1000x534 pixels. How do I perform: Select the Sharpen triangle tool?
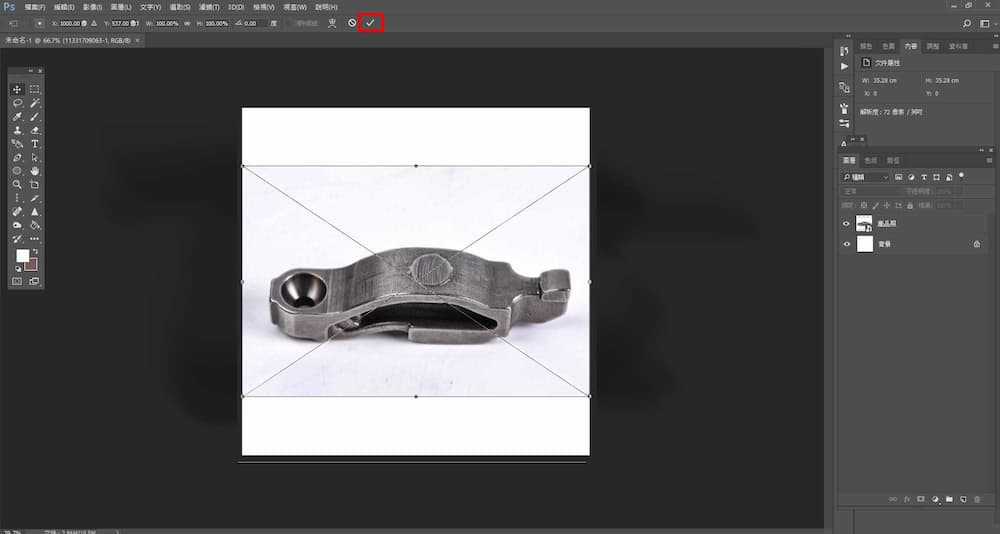pyautogui.click(x=34, y=212)
